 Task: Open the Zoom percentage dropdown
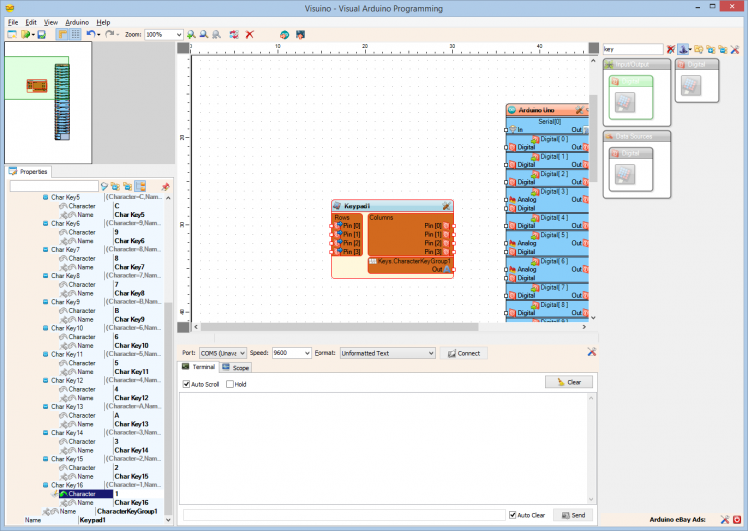point(179,34)
